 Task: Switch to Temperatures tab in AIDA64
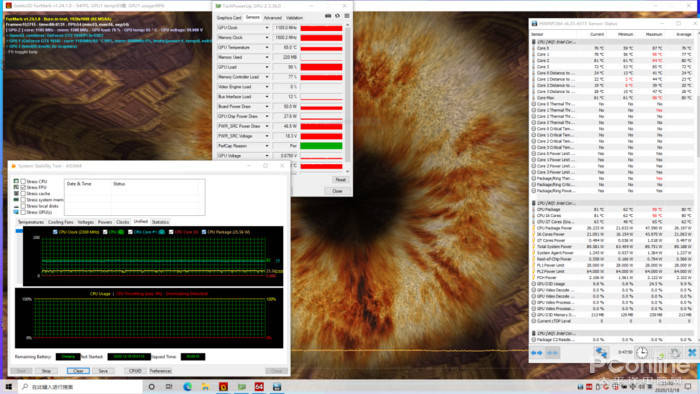click(x=31, y=222)
